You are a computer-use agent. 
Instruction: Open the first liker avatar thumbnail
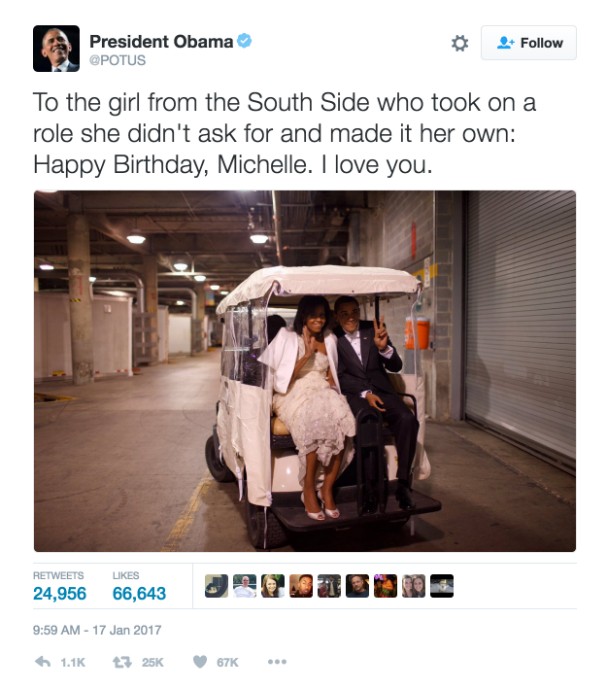coord(216,586)
